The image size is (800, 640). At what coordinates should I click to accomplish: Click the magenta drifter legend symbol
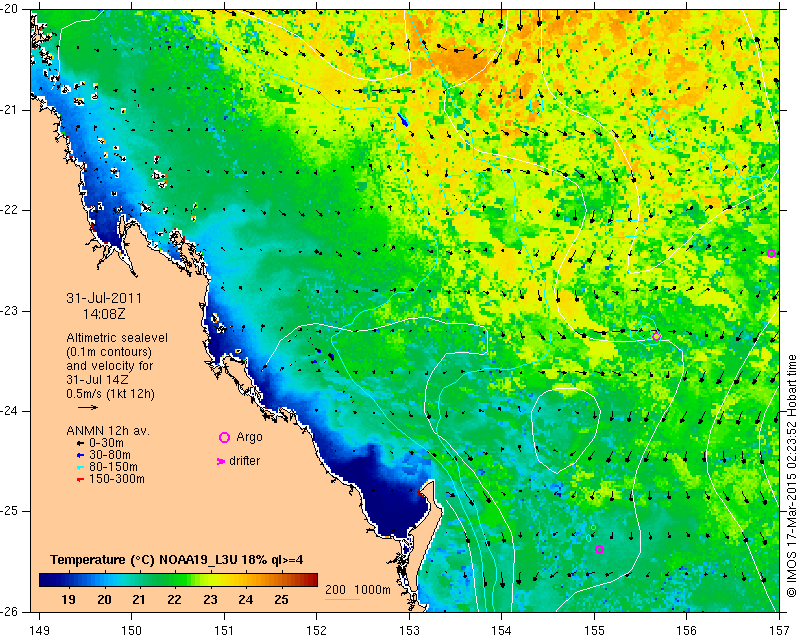(x=221, y=461)
